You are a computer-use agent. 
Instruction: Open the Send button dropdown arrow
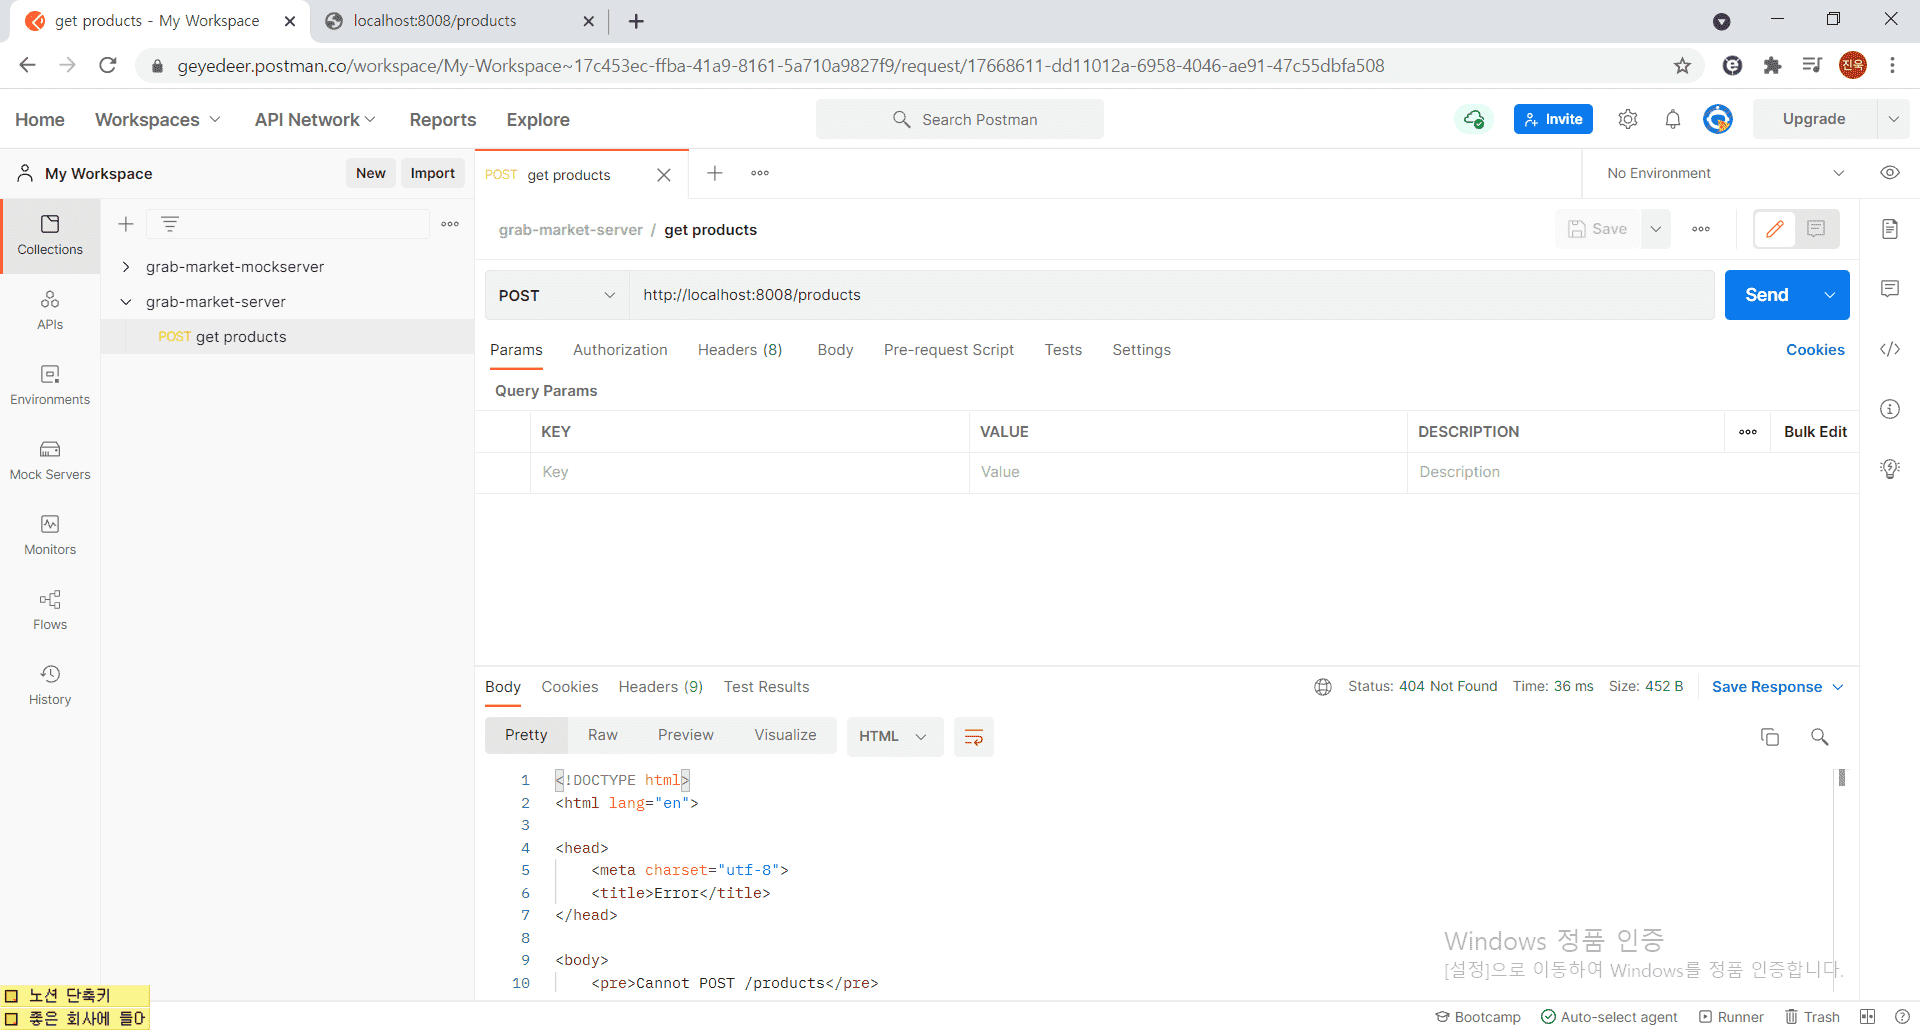pos(1830,295)
